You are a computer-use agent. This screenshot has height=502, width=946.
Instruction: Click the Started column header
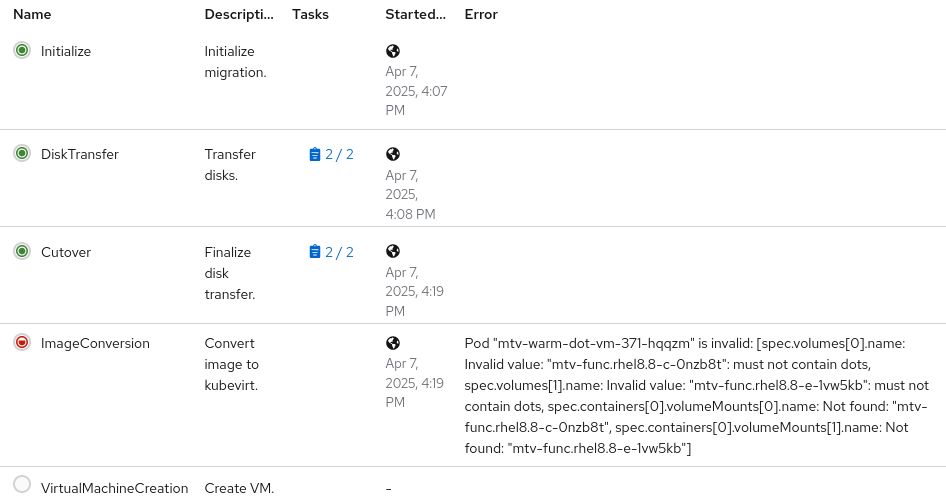pyautogui.click(x=416, y=15)
